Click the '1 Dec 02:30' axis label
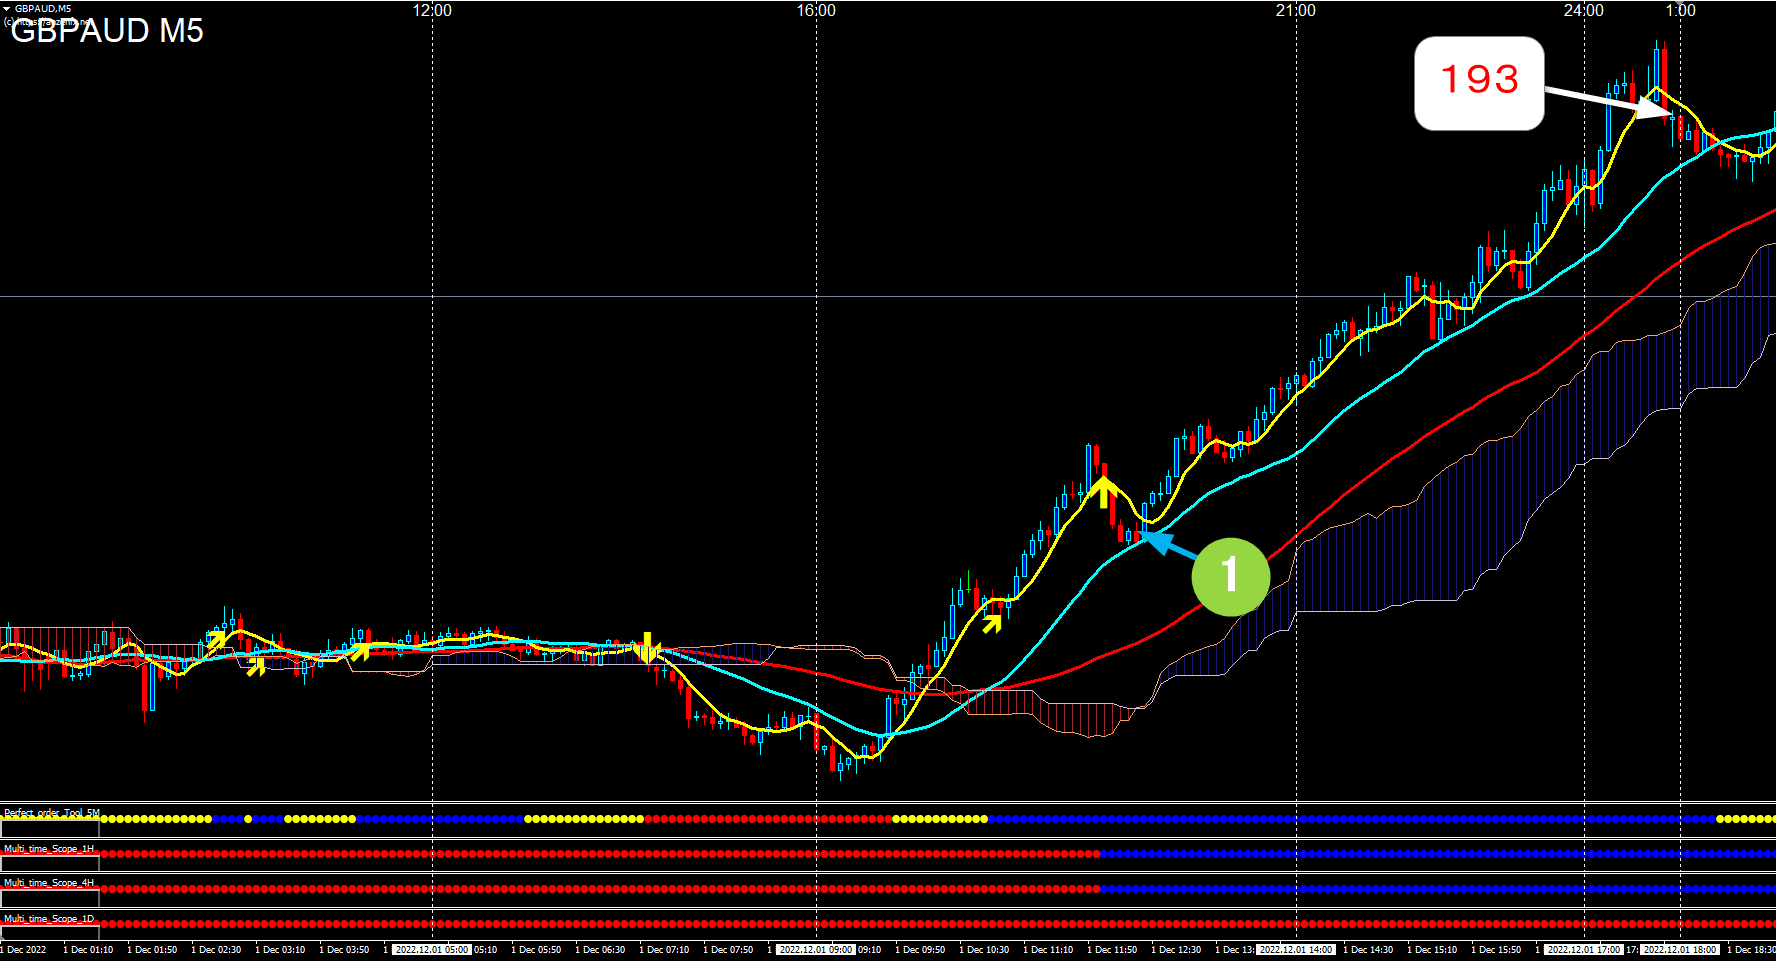Viewport: 1776px width, 961px height. coord(216,950)
